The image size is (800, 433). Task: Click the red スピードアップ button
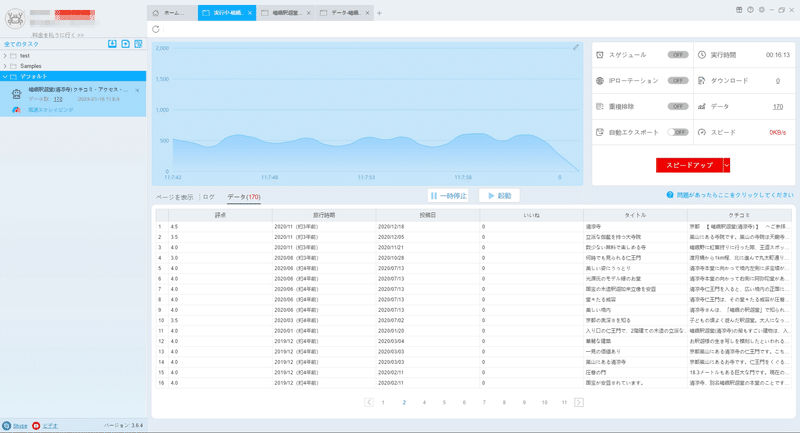pos(689,165)
